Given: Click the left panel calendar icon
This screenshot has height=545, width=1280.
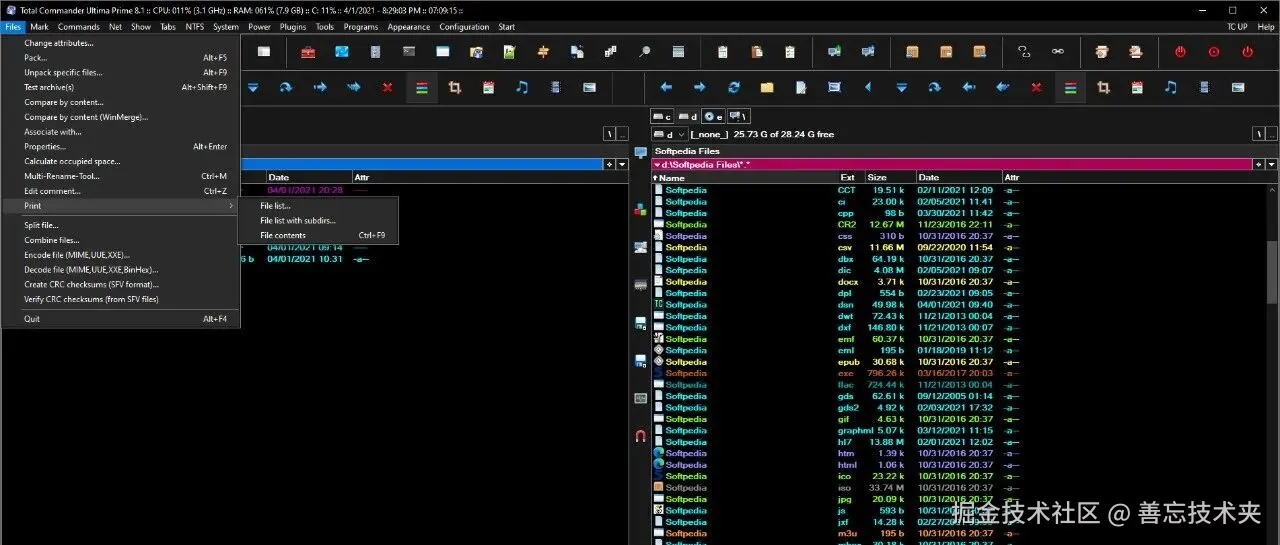Looking at the screenshot, I should [488, 88].
